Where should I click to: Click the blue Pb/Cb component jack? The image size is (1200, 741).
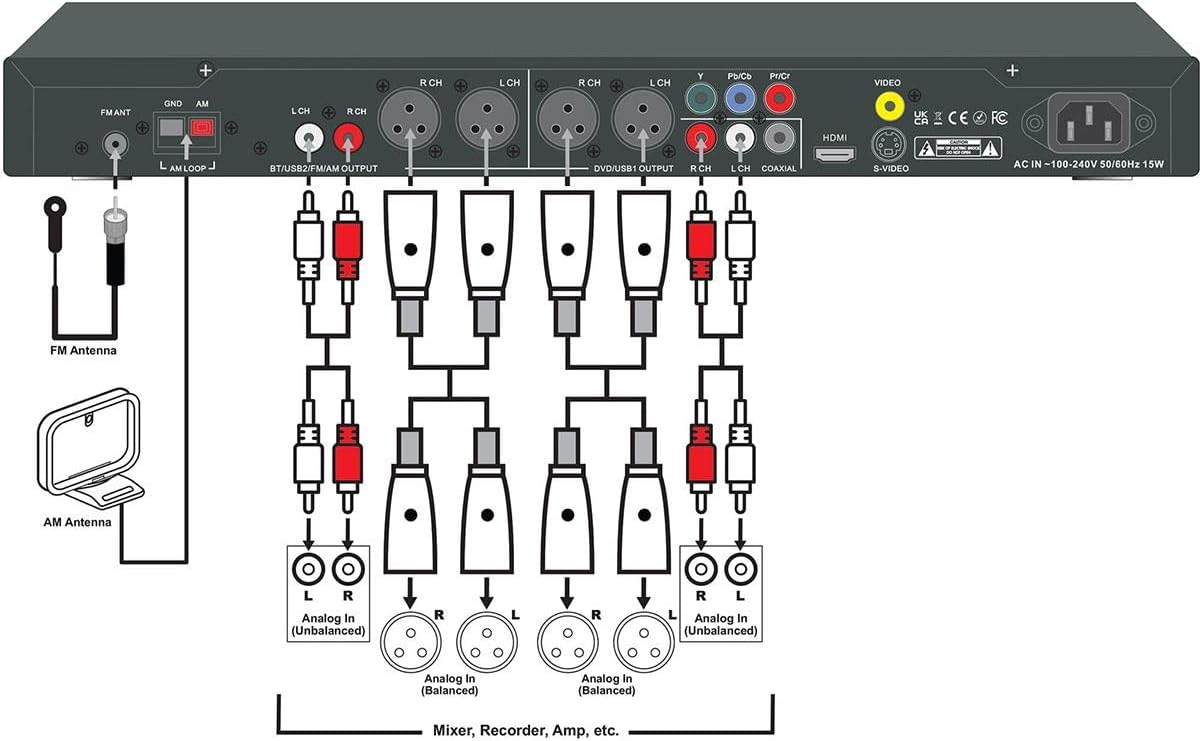coord(739,97)
